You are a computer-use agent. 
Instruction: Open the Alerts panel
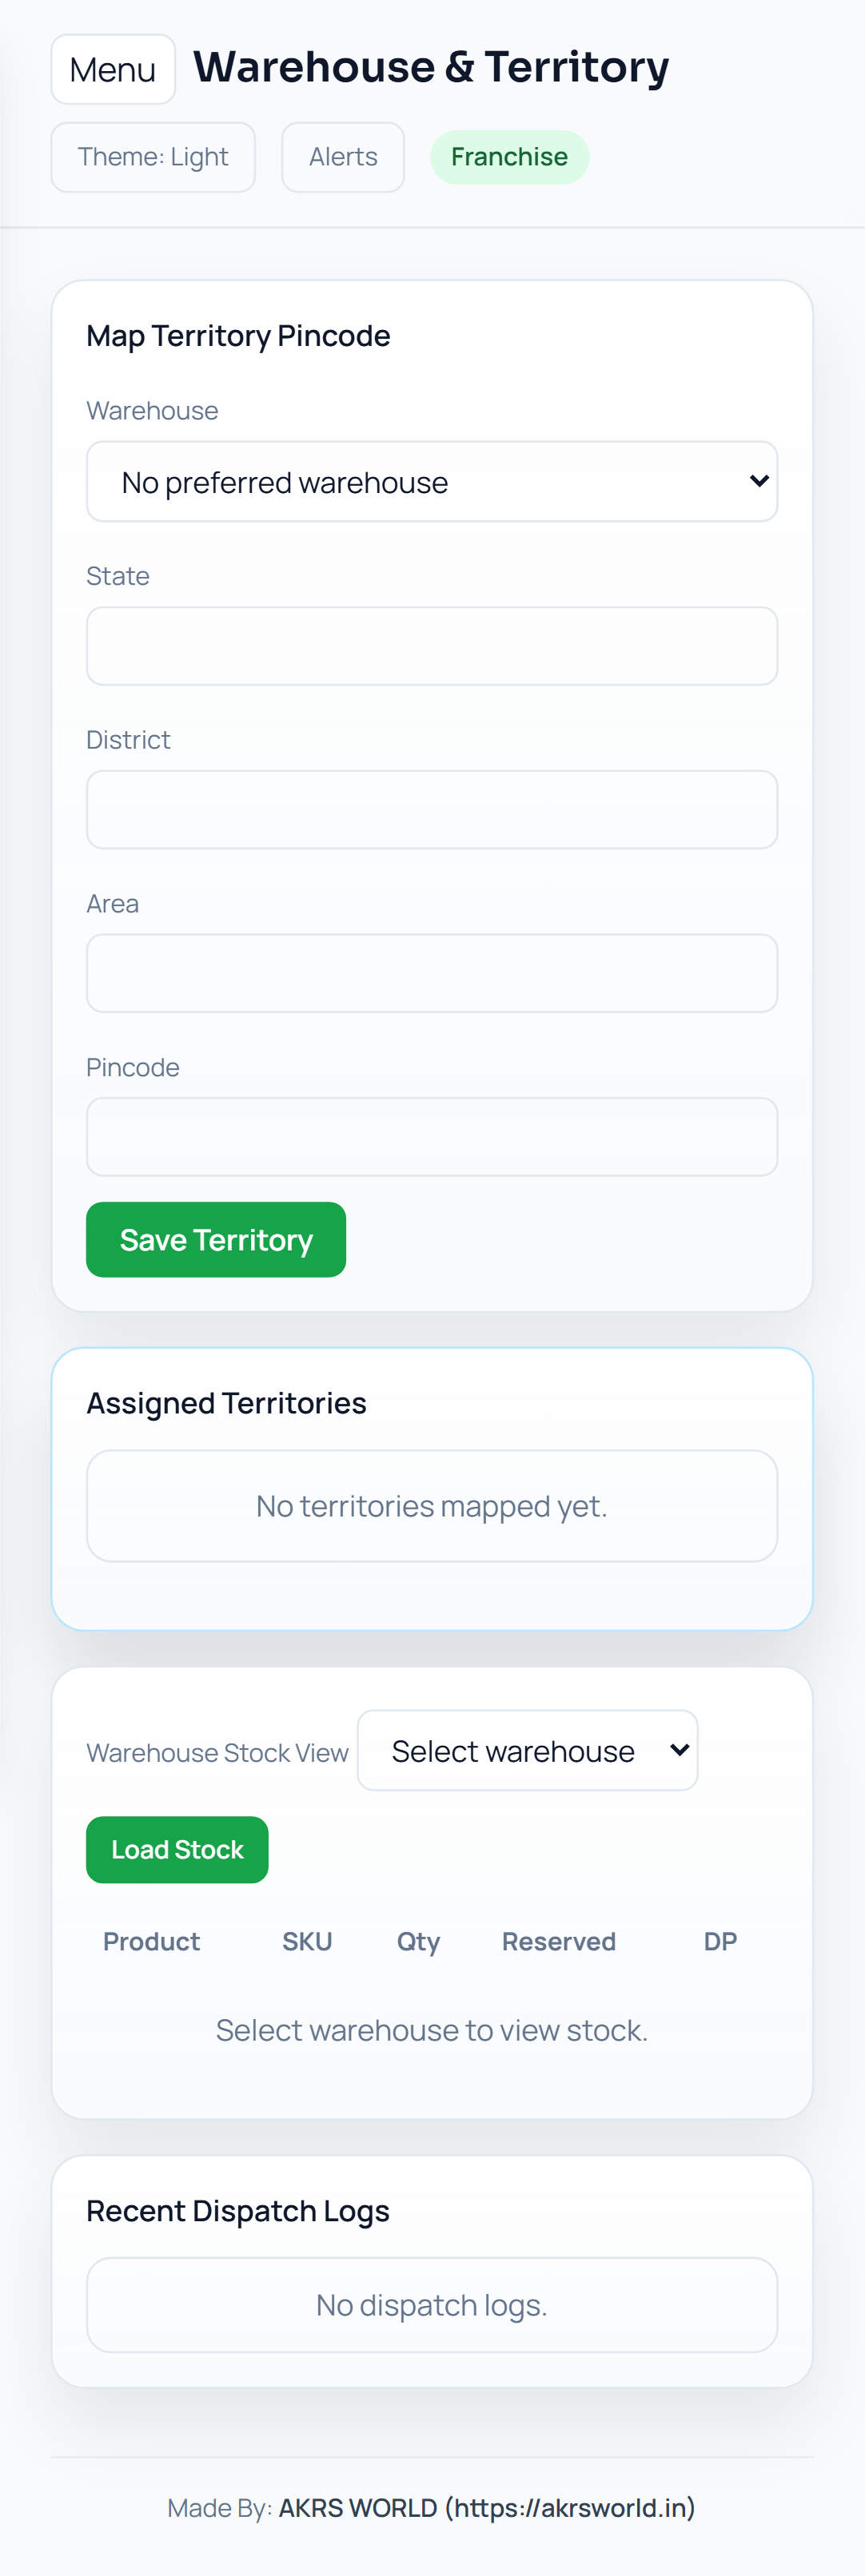pos(343,157)
